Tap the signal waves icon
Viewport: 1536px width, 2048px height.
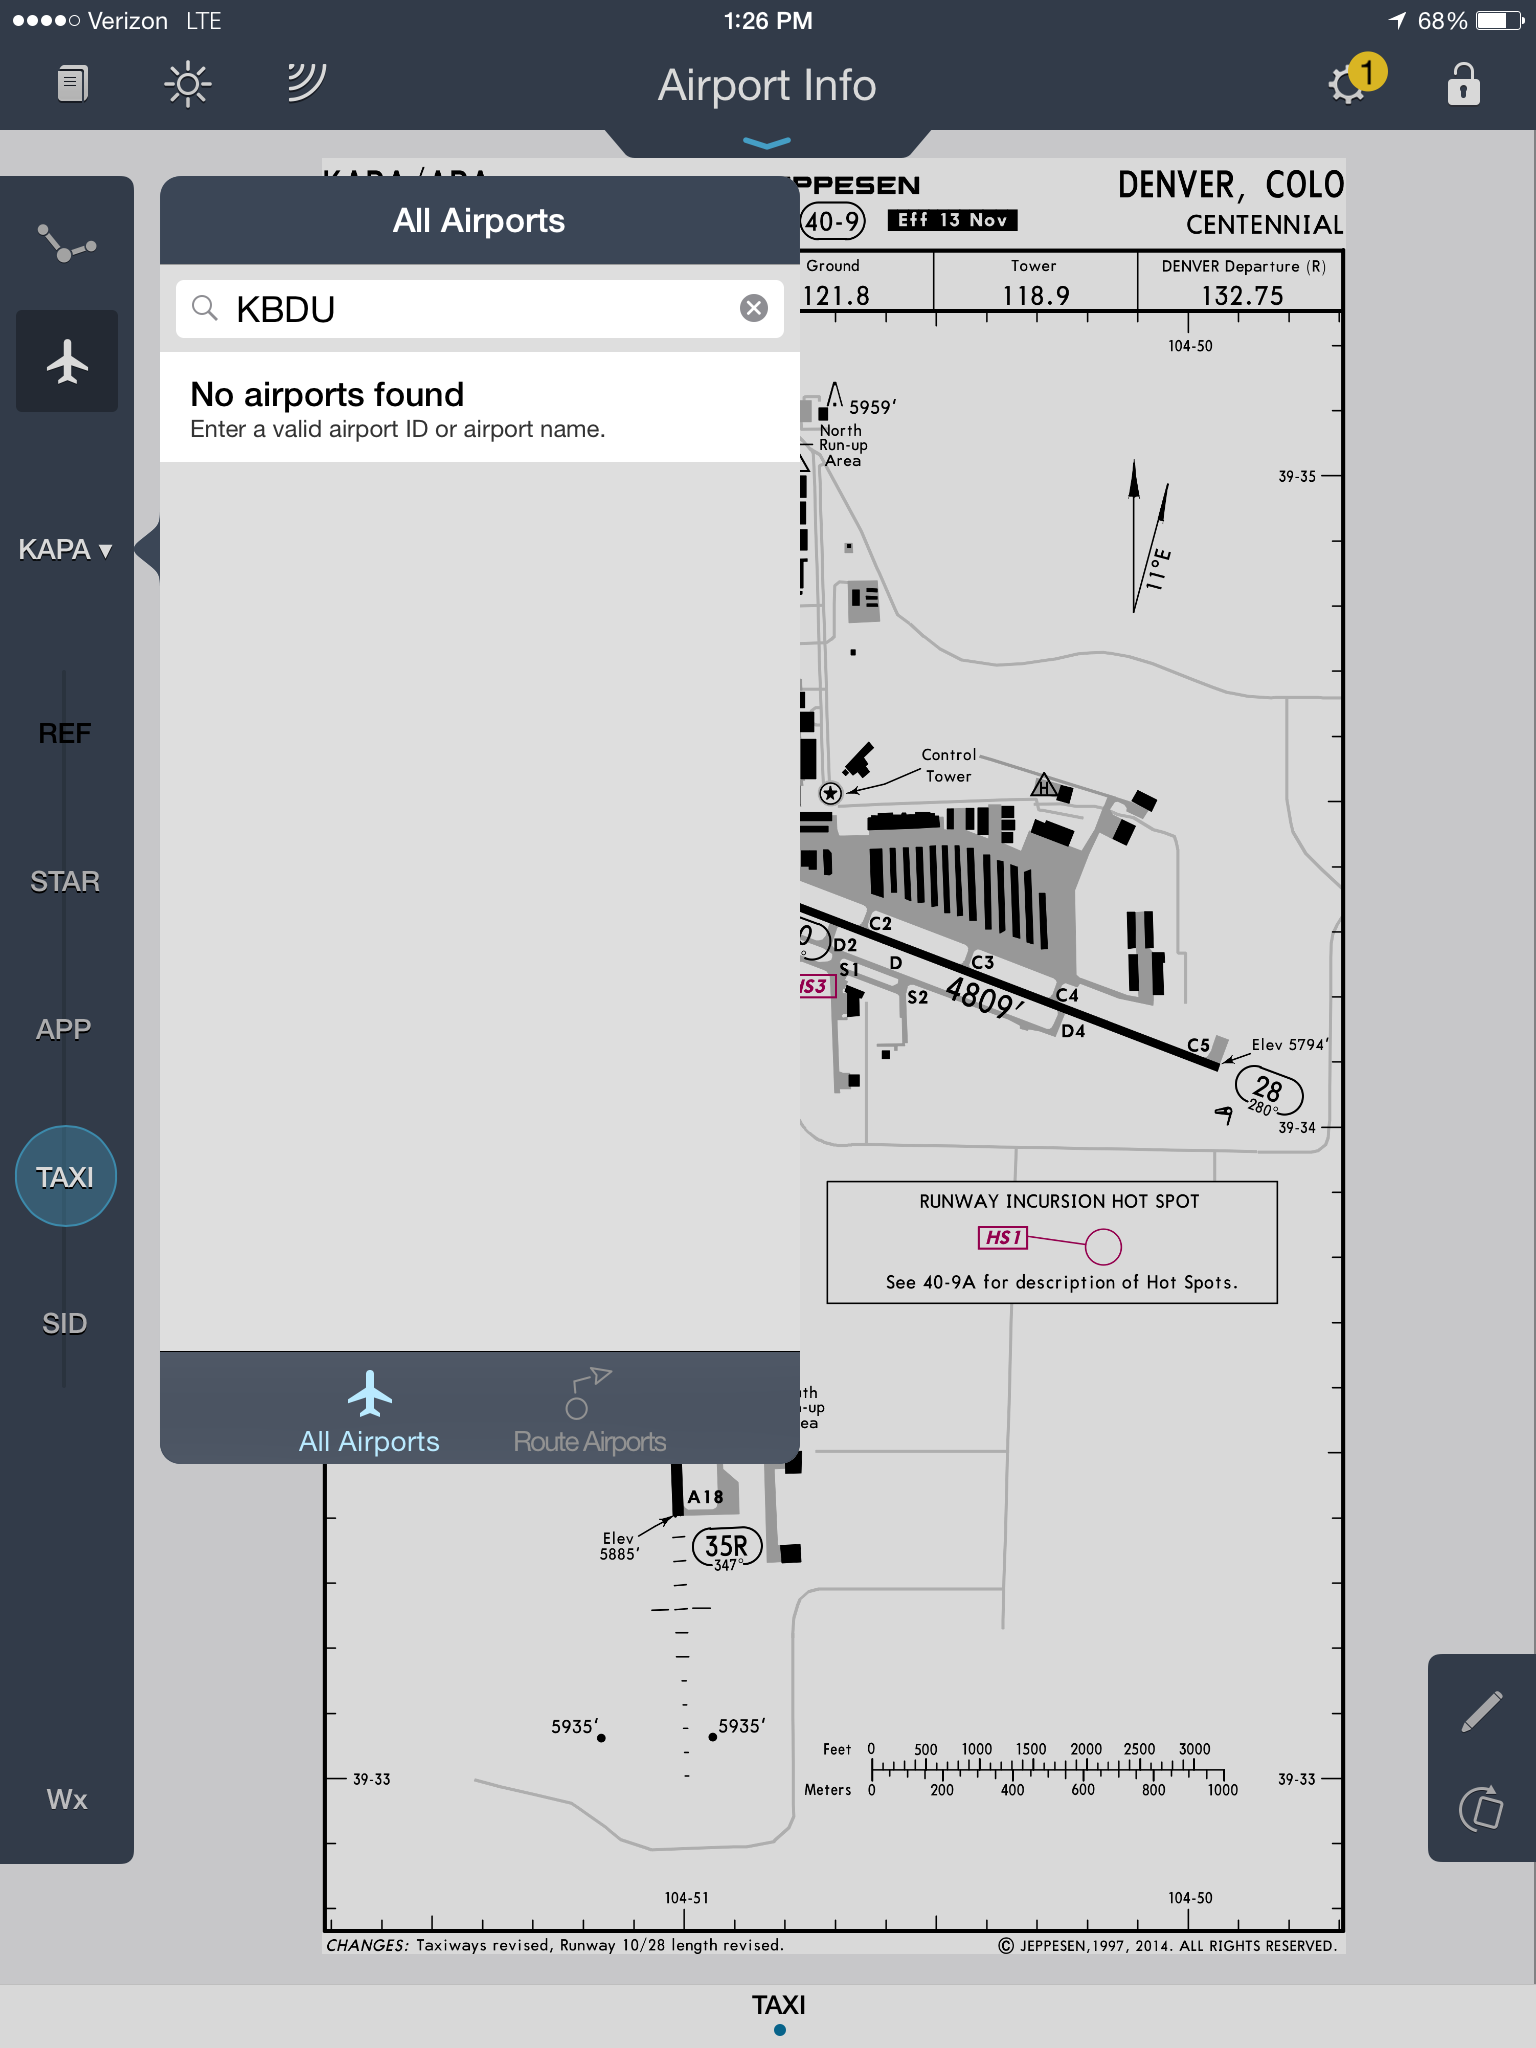[305, 83]
